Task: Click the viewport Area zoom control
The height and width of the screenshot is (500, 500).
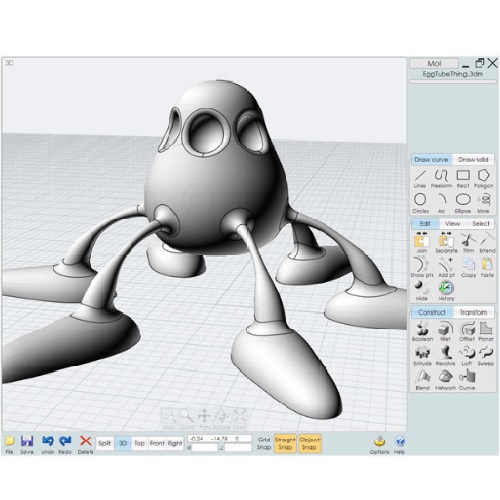Action: pos(168,419)
